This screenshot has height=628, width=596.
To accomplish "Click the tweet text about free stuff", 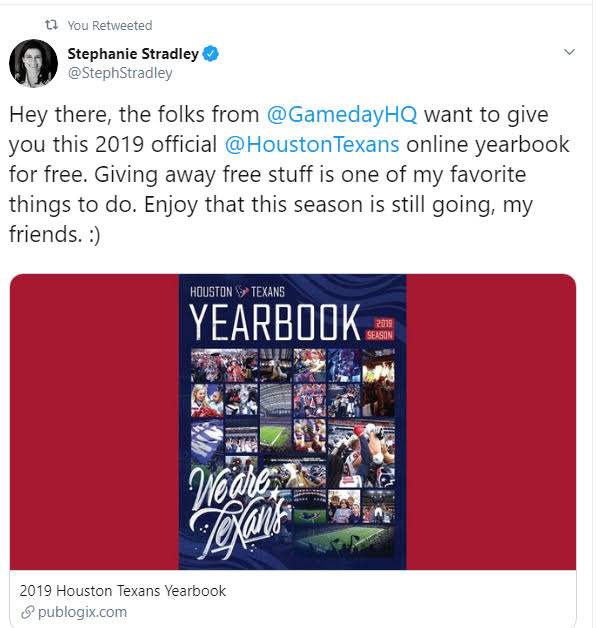I will pyautogui.click(x=289, y=175).
